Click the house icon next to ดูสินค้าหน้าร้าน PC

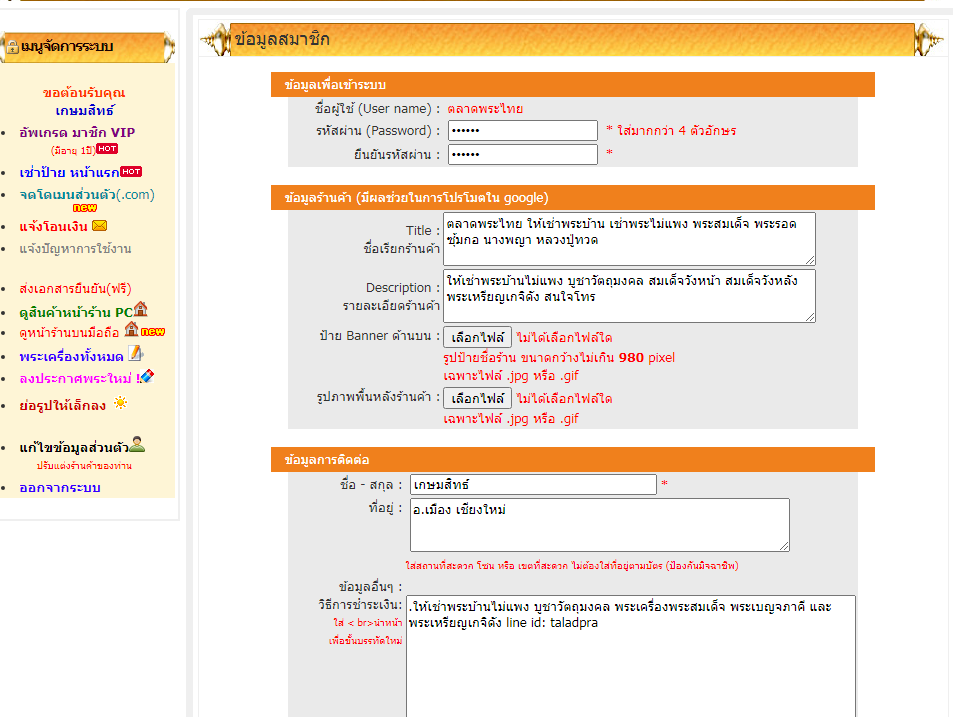(x=140, y=309)
